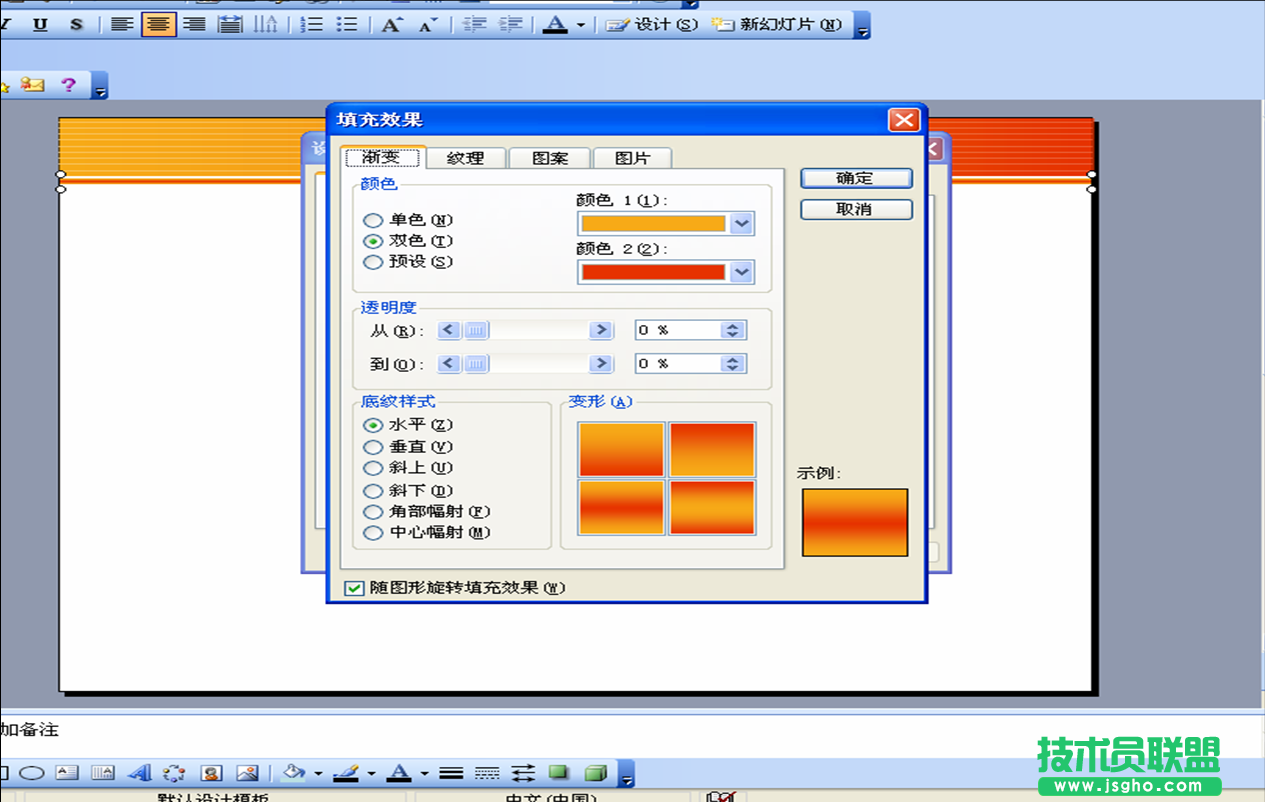Screen dimensions: 1265x802
Task: Click the fill color paint bucket icon
Action: (x=293, y=773)
